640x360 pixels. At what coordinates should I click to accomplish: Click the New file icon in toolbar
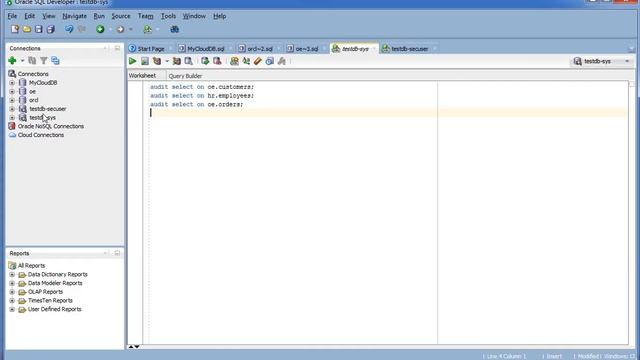click(15, 29)
